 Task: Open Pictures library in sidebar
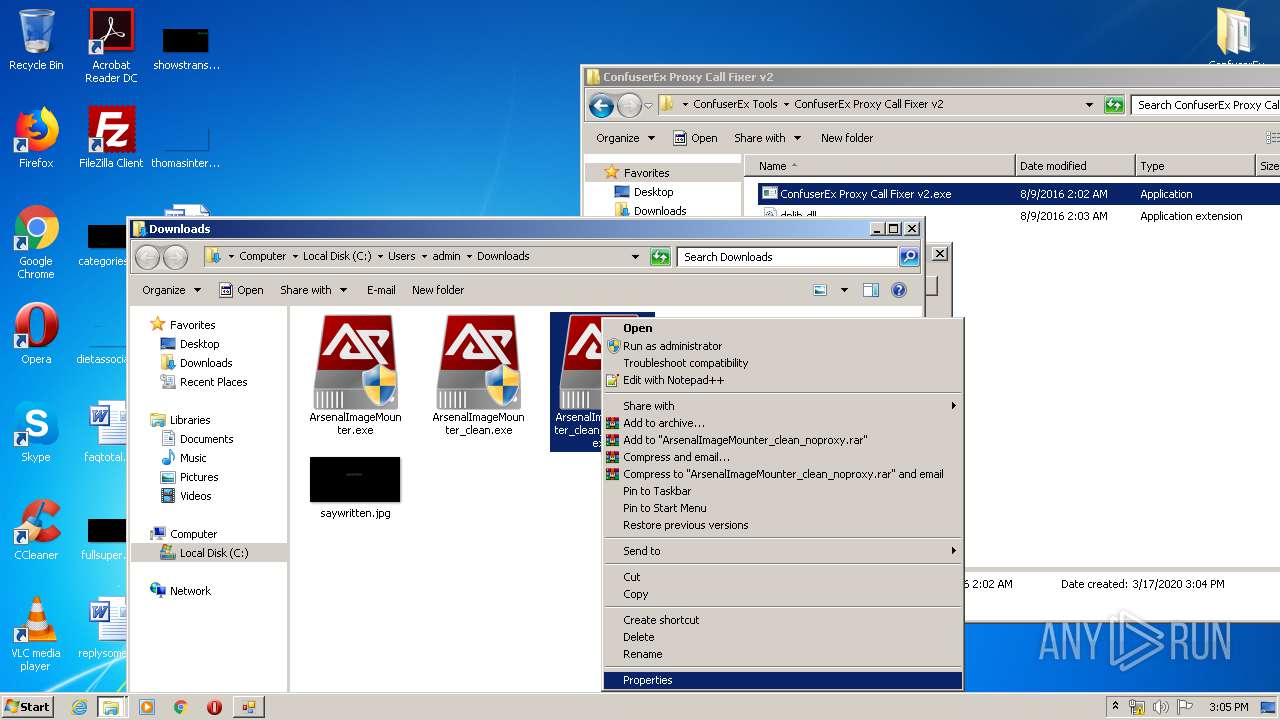click(x=199, y=477)
